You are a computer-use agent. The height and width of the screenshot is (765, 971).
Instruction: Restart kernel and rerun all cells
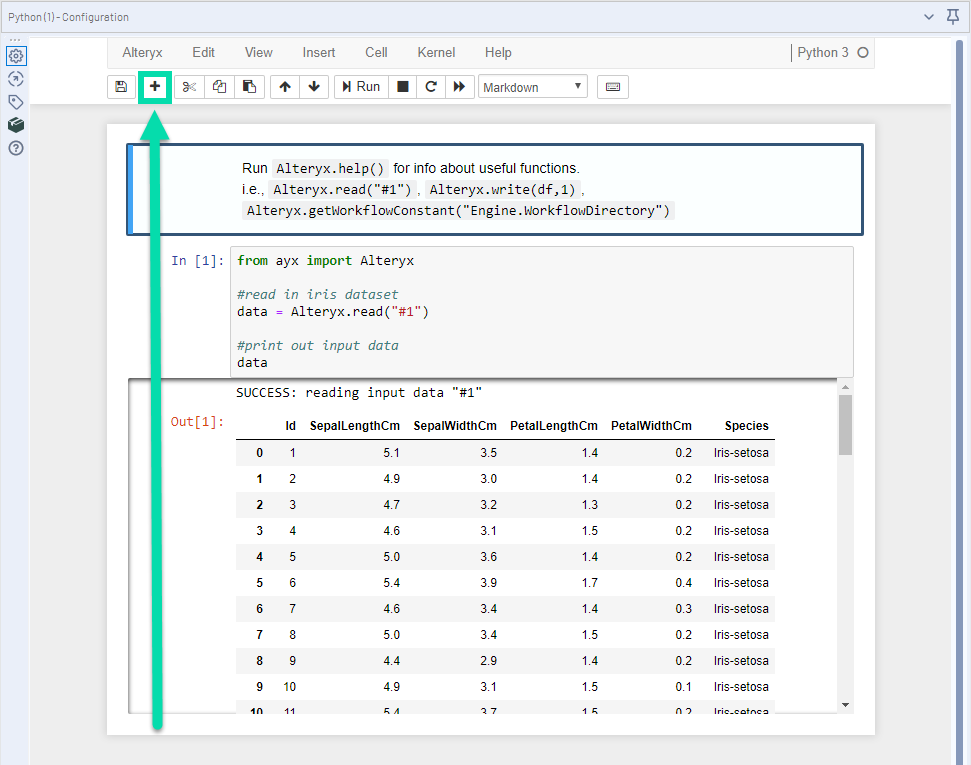(459, 87)
